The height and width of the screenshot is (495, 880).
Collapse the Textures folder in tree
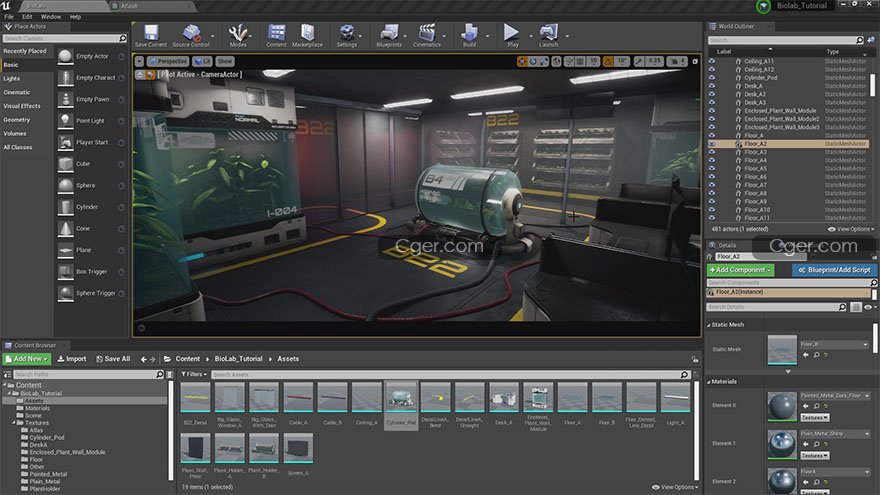[x=14, y=423]
